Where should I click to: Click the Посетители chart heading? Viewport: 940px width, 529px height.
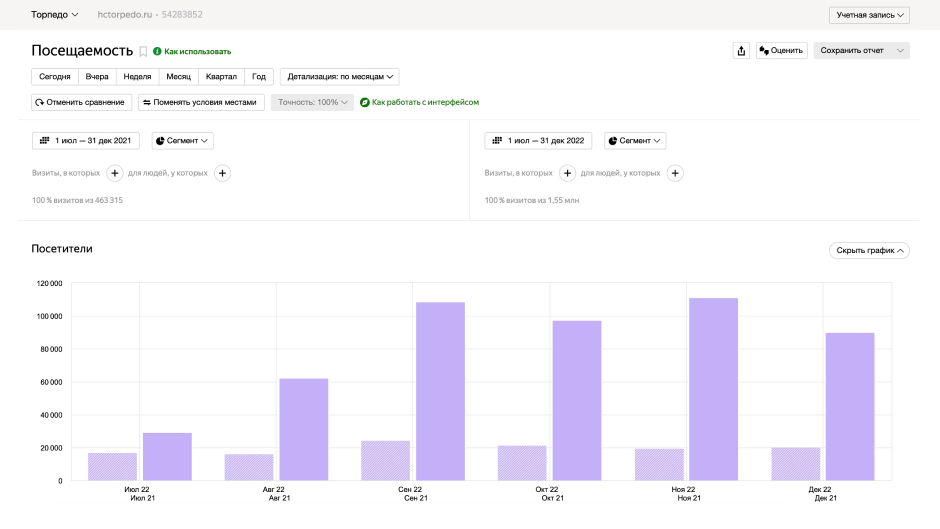coord(62,249)
